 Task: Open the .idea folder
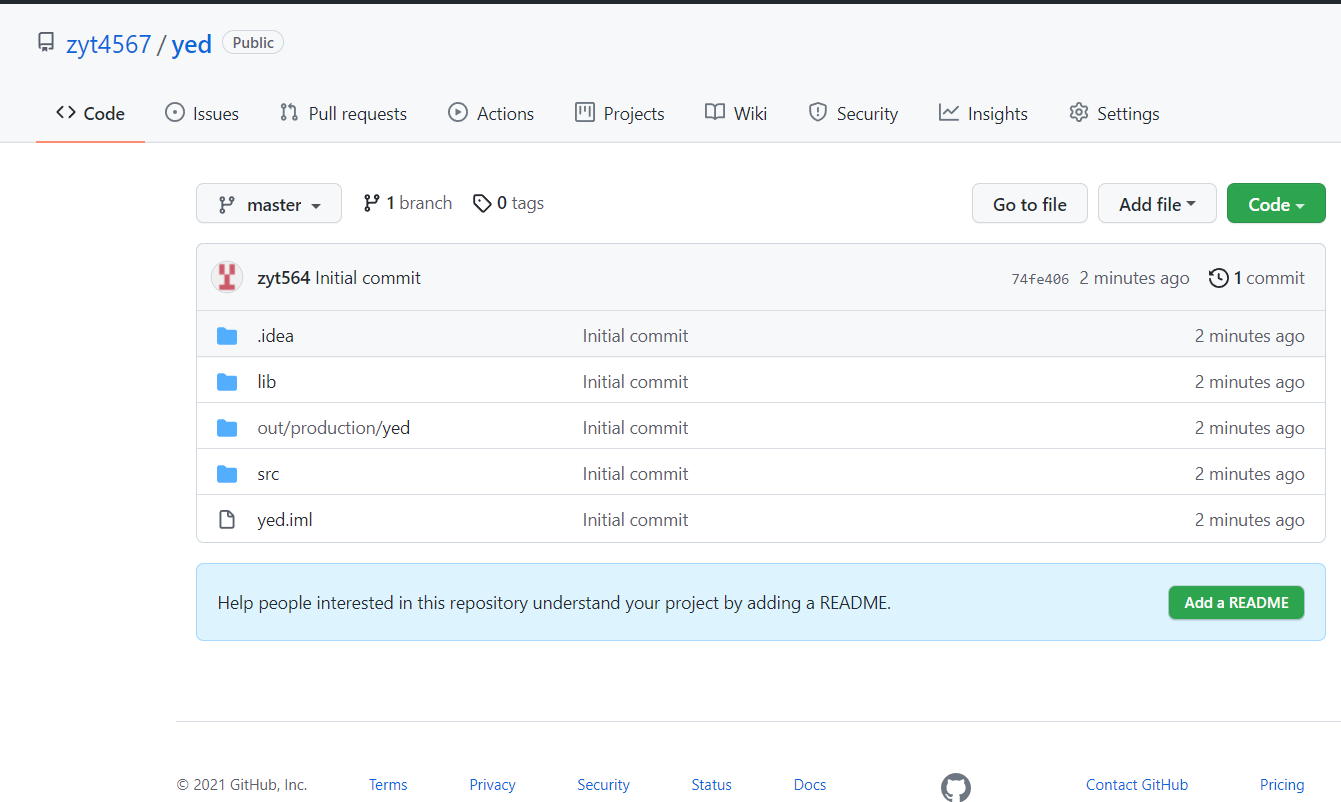point(275,336)
